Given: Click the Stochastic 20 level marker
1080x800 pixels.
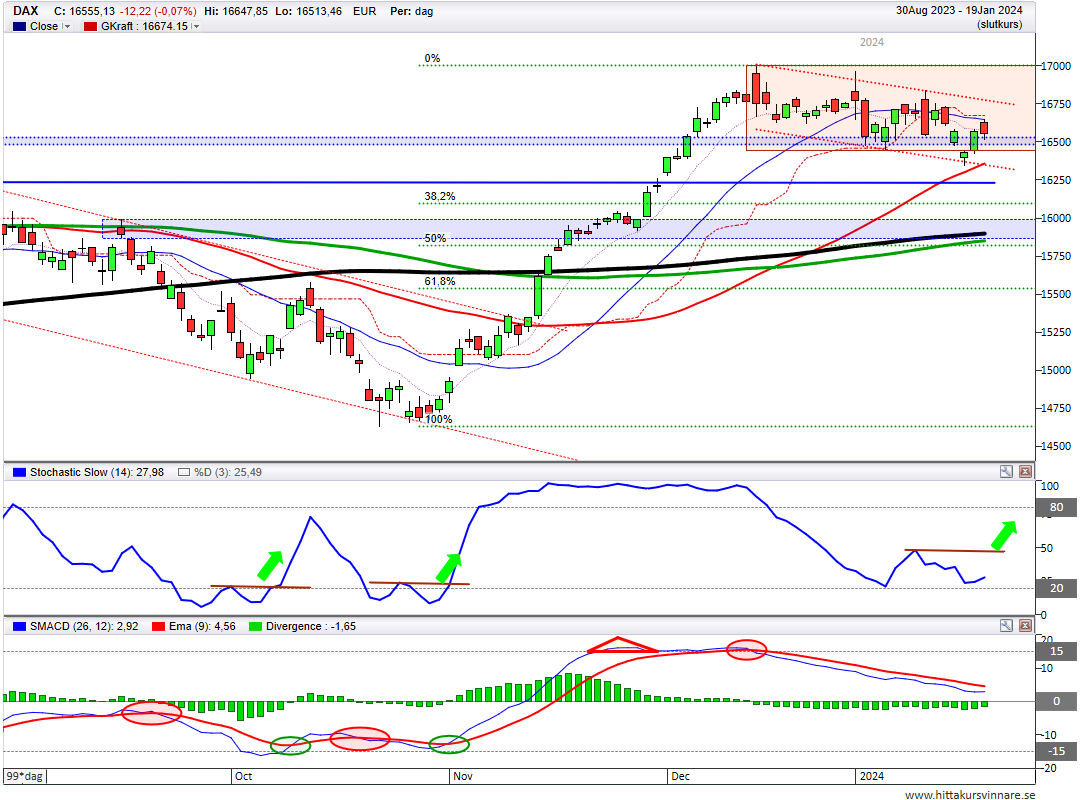Looking at the screenshot, I should [1056, 588].
